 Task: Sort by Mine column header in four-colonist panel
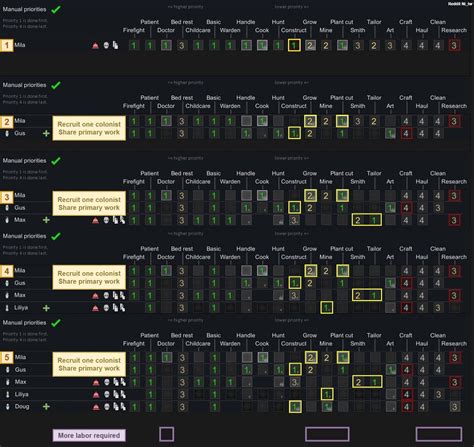coord(326,257)
